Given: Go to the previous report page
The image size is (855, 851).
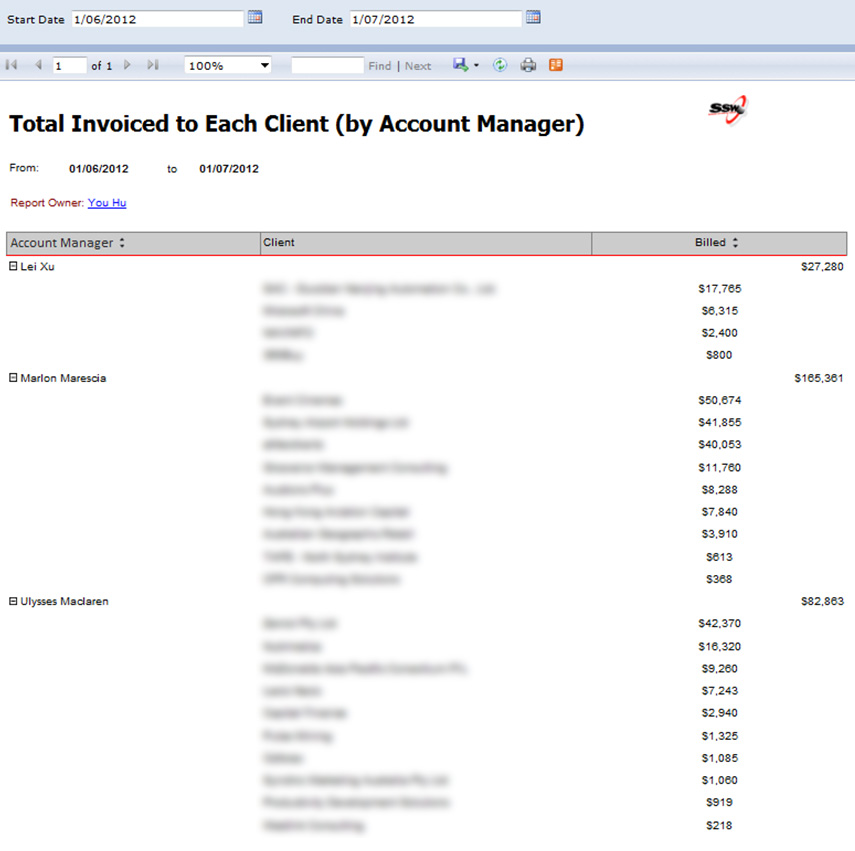Looking at the screenshot, I should point(38,65).
